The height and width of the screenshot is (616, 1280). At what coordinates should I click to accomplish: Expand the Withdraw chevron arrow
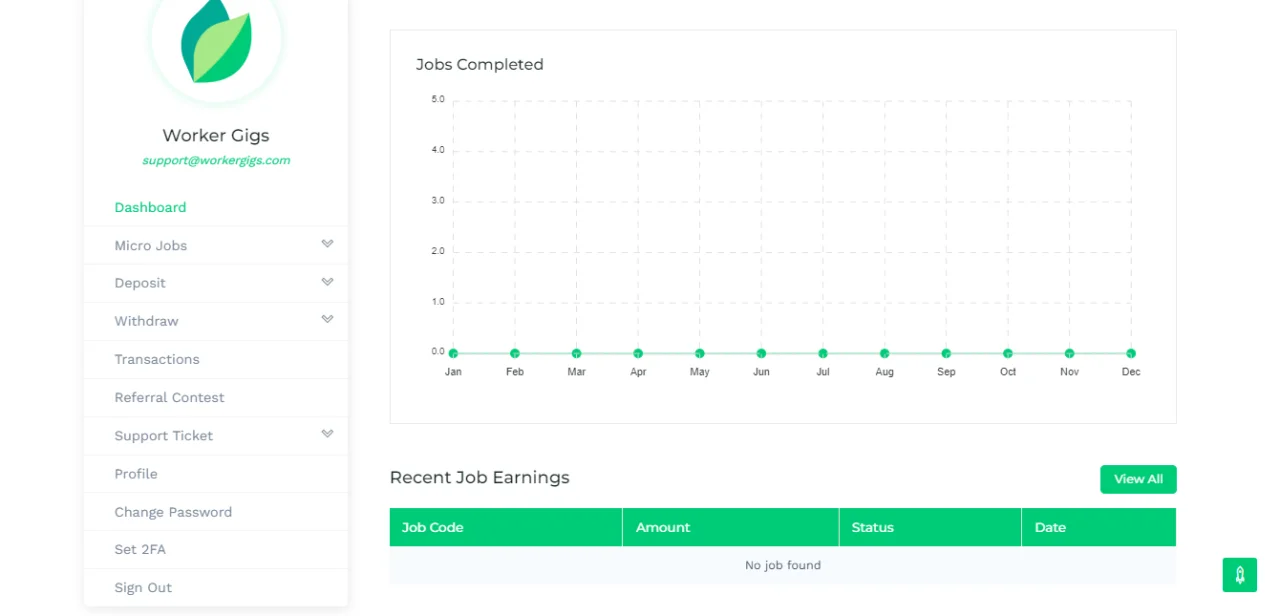(327, 319)
